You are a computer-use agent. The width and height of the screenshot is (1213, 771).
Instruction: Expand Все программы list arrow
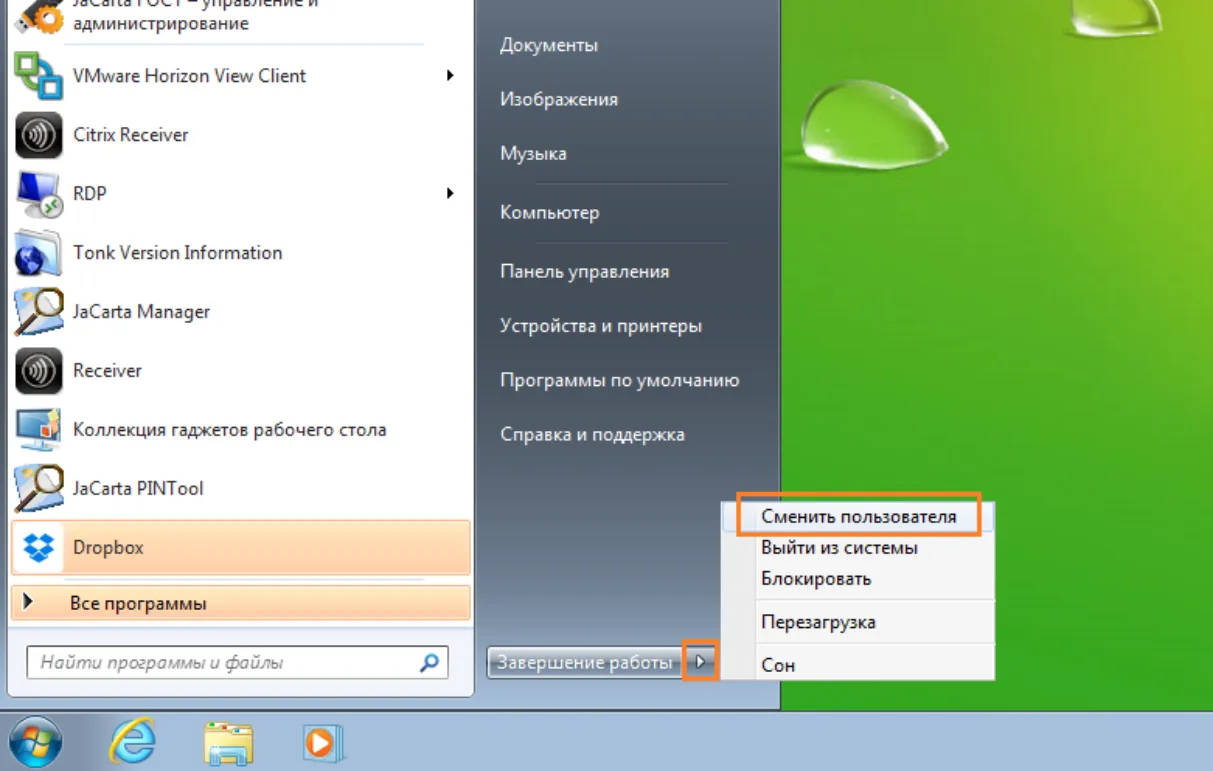pos(28,602)
